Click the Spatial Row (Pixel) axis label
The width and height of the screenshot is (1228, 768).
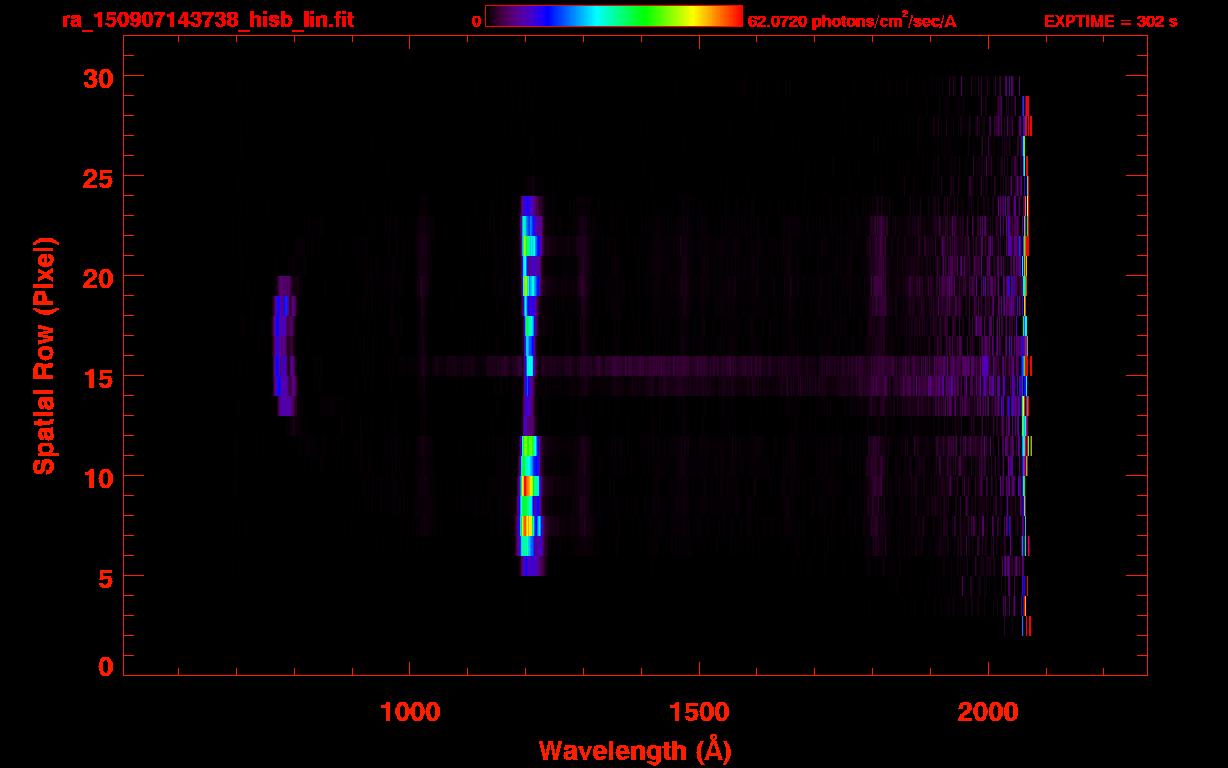(x=45, y=355)
